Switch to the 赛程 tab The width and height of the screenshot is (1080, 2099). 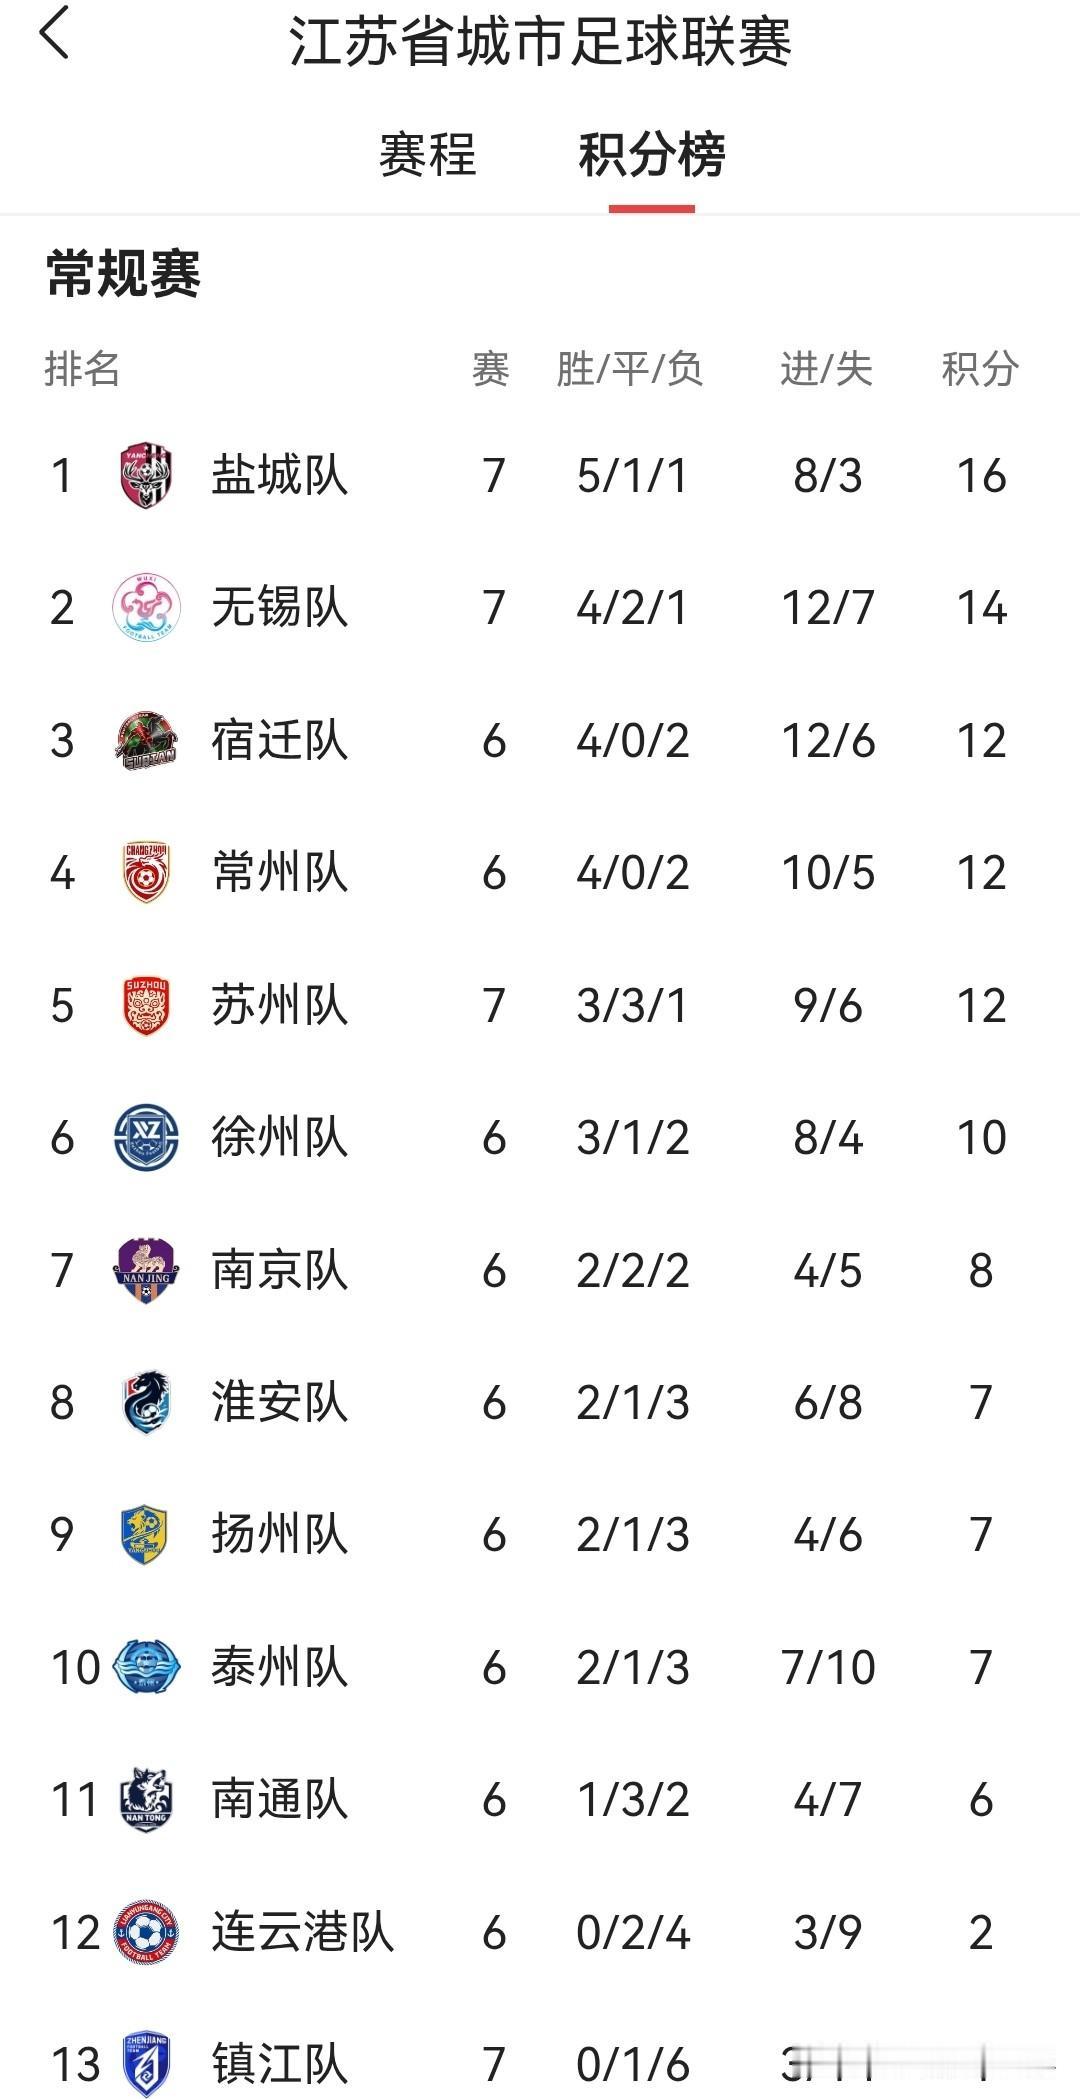pos(428,155)
